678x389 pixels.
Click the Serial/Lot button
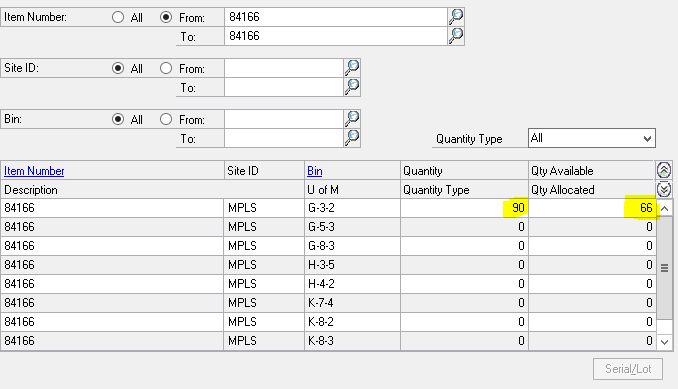click(x=628, y=369)
